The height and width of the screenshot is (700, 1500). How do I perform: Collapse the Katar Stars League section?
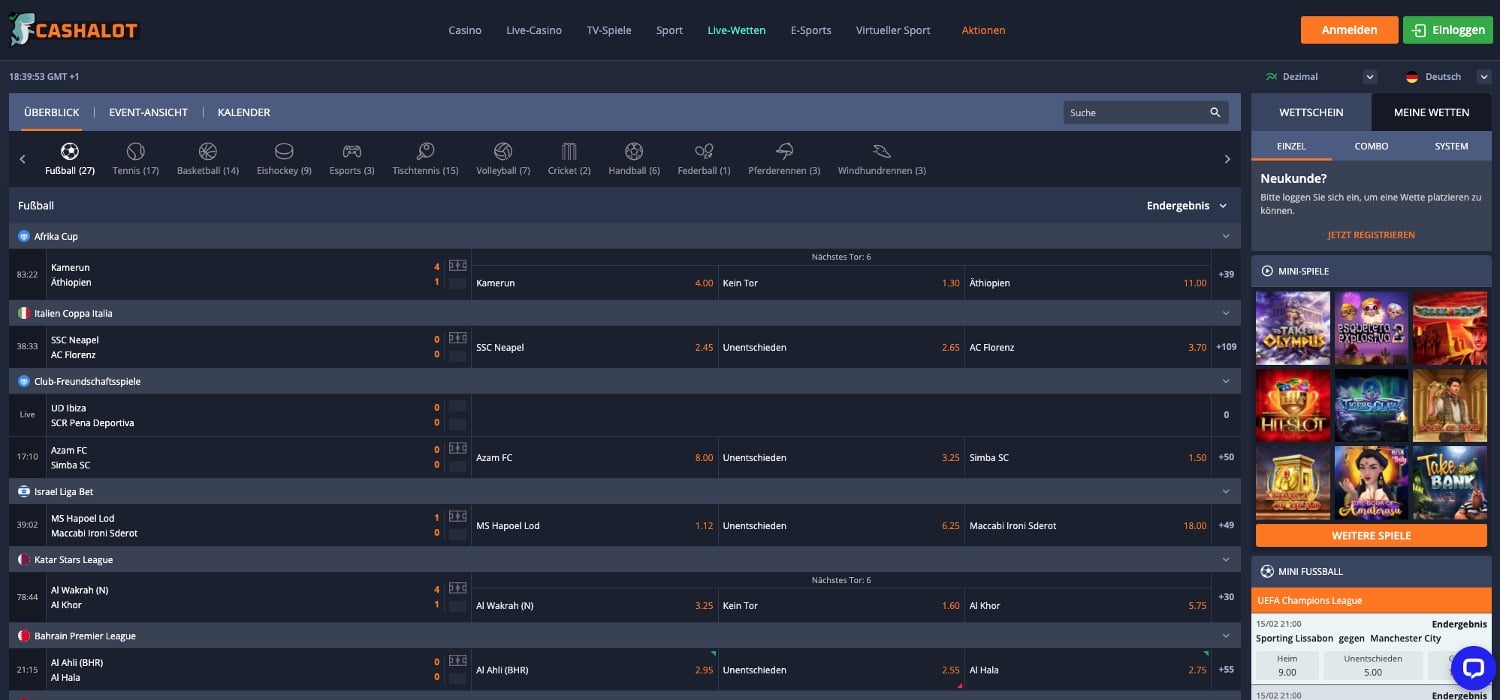coord(1226,560)
